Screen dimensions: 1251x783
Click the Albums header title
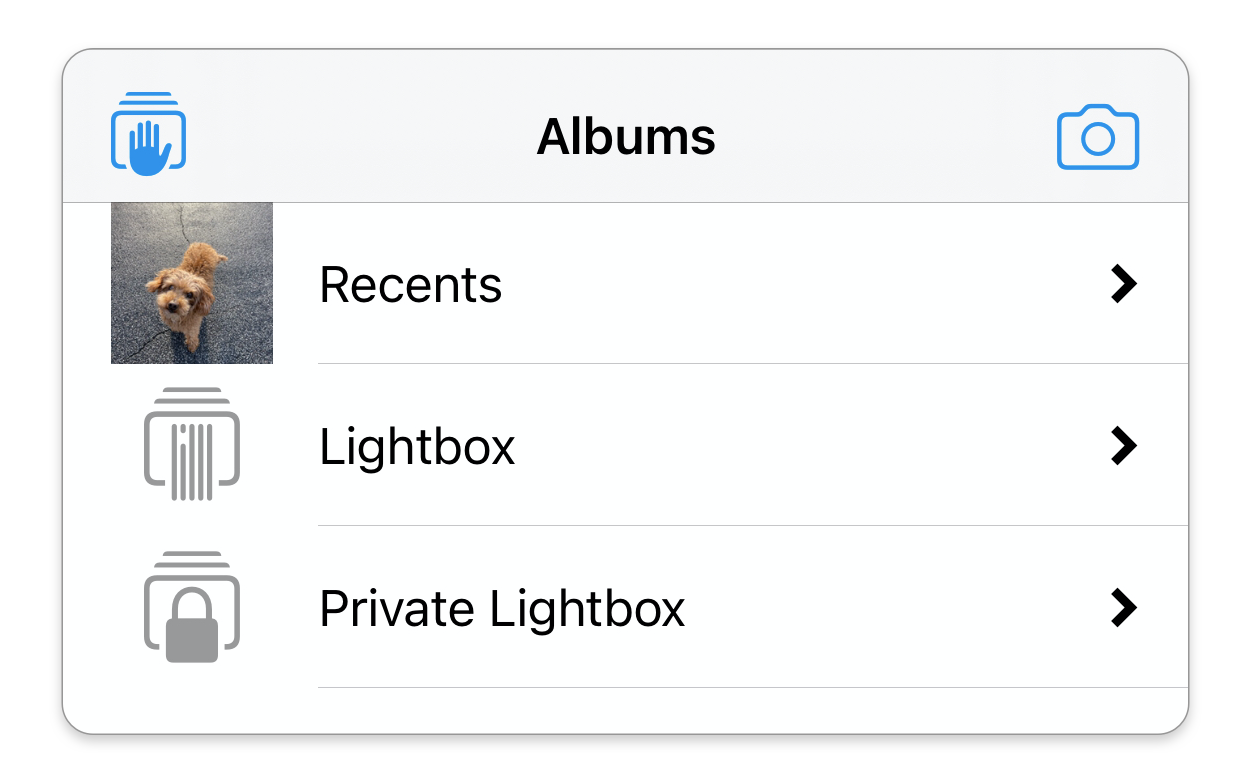click(x=626, y=137)
